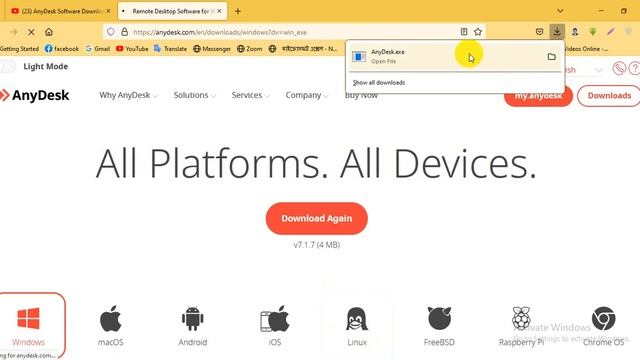The width and height of the screenshot is (640, 360).
Task: Open the Getting Started bookmark
Action: tap(19, 49)
